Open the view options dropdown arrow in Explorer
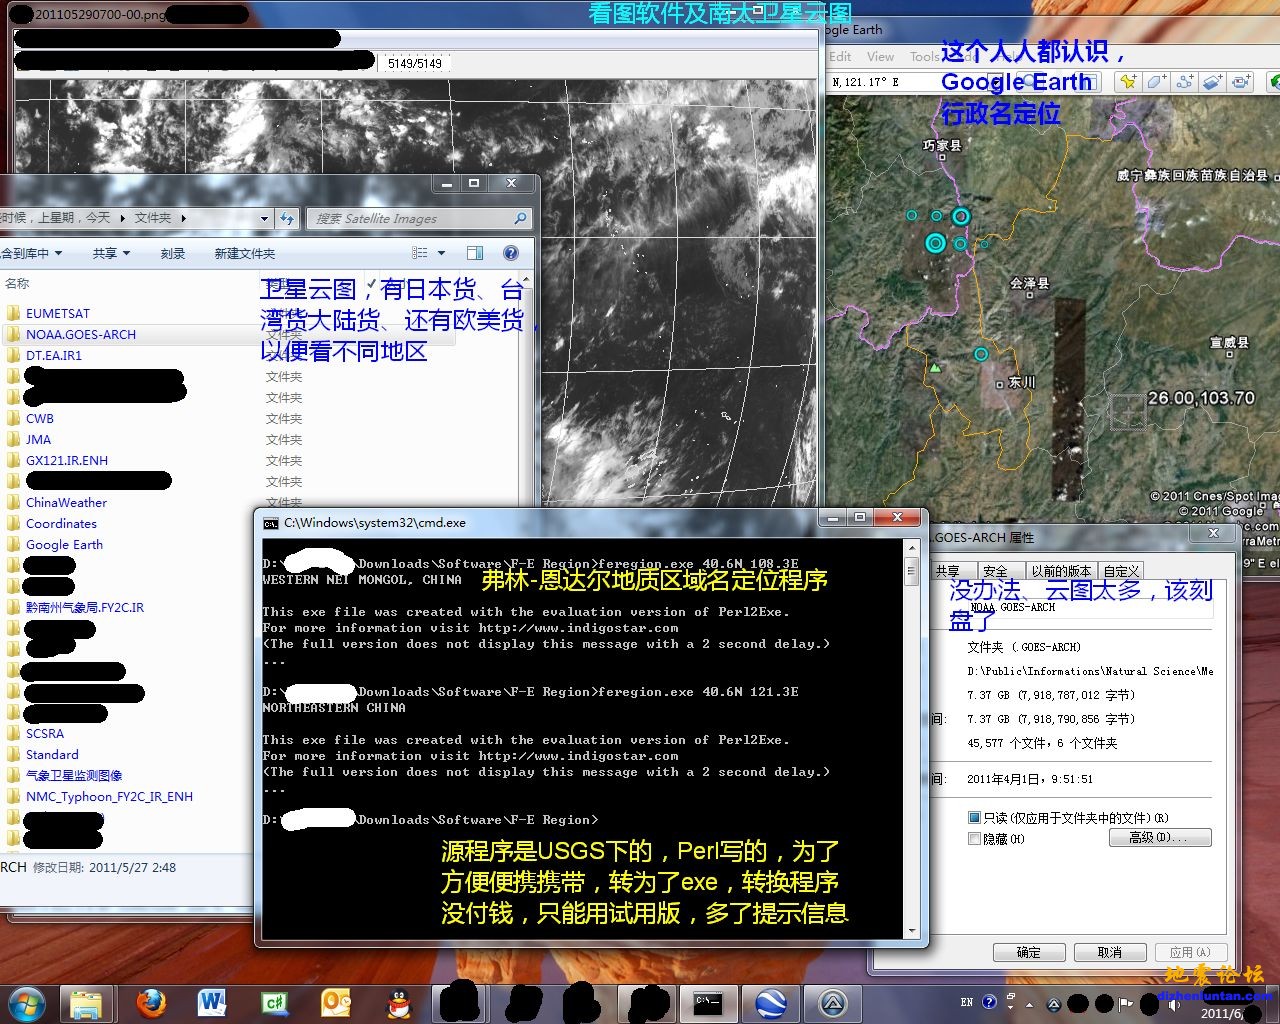This screenshot has height=1024, width=1280. (x=441, y=254)
